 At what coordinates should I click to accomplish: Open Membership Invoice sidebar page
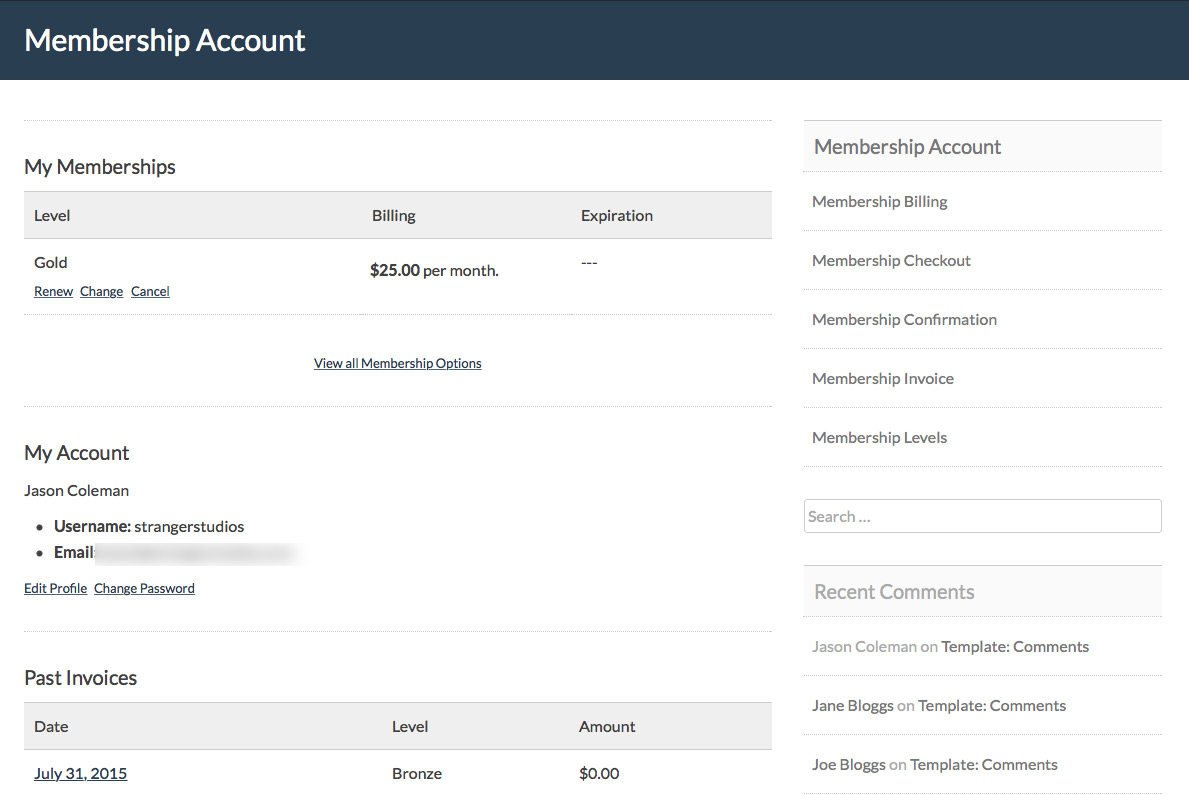[882, 379]
